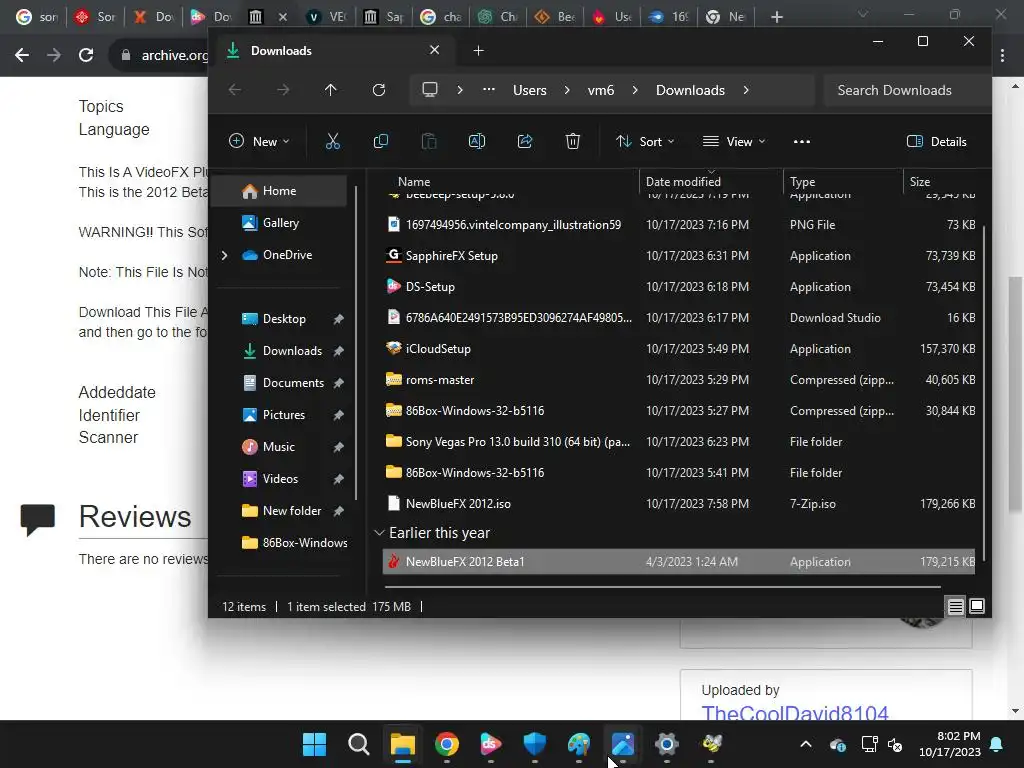
Task: Sort files by the Size column header
Action: pos(920,182)
